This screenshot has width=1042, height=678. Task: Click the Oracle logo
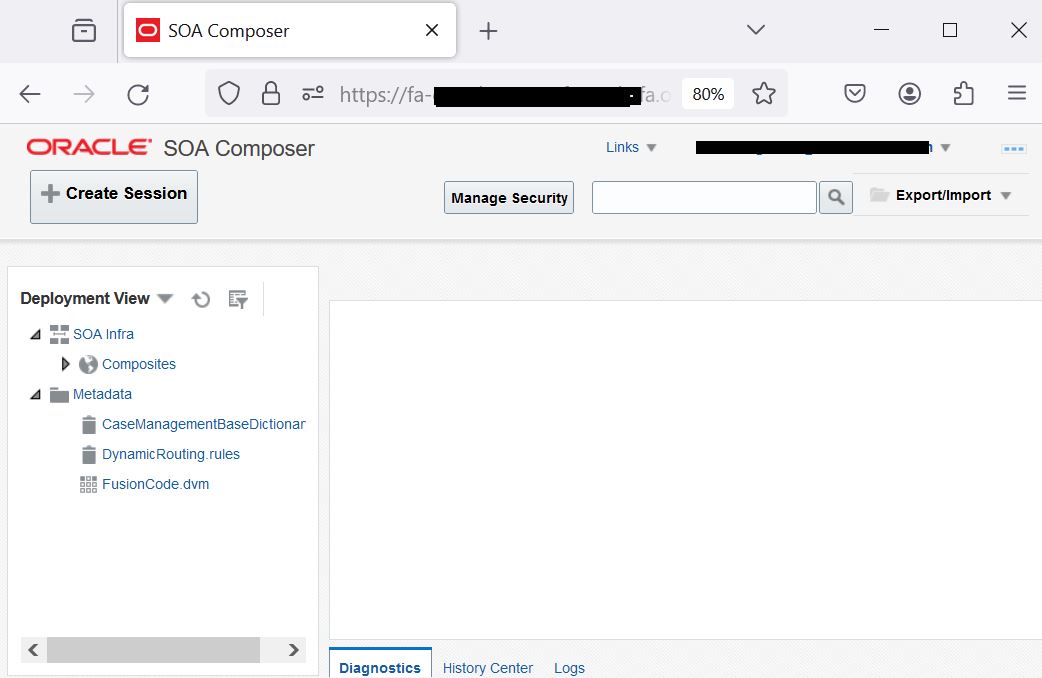(89, 147)
